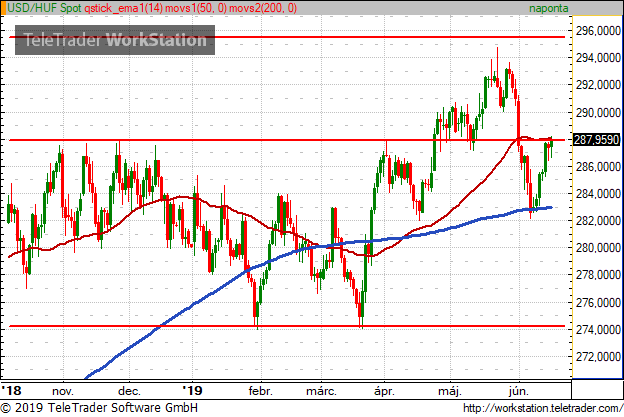Click the 280,0000 price axis label
This screenshot has width=624, height=417.
coord(598,247)
